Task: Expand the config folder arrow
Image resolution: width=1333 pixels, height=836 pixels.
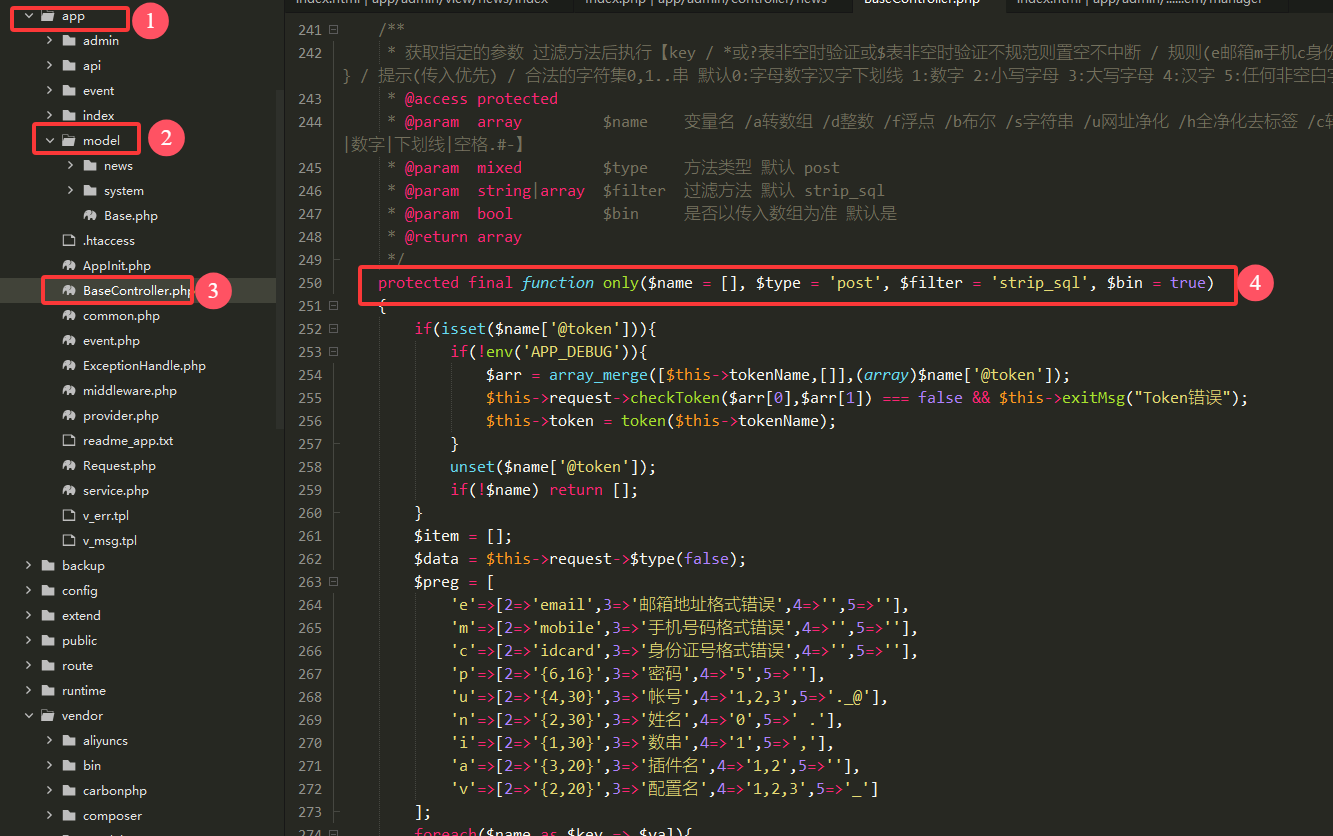Action: tap(29, 591)
